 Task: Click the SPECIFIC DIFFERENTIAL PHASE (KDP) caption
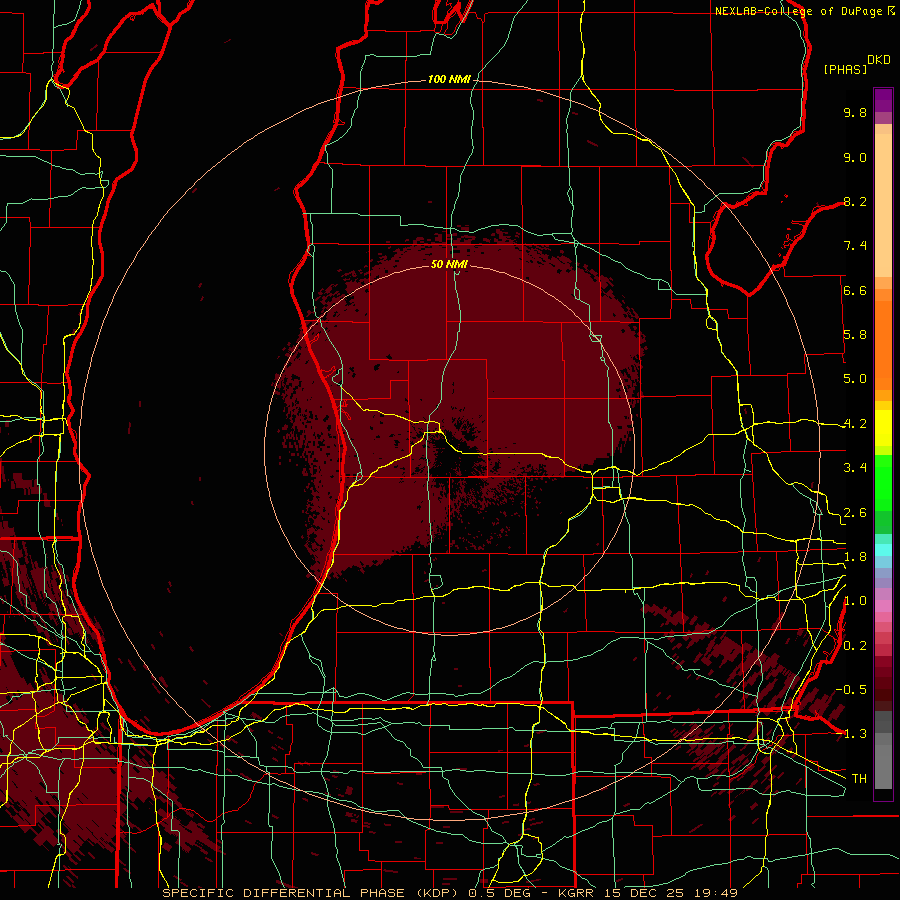pos(312,893)
